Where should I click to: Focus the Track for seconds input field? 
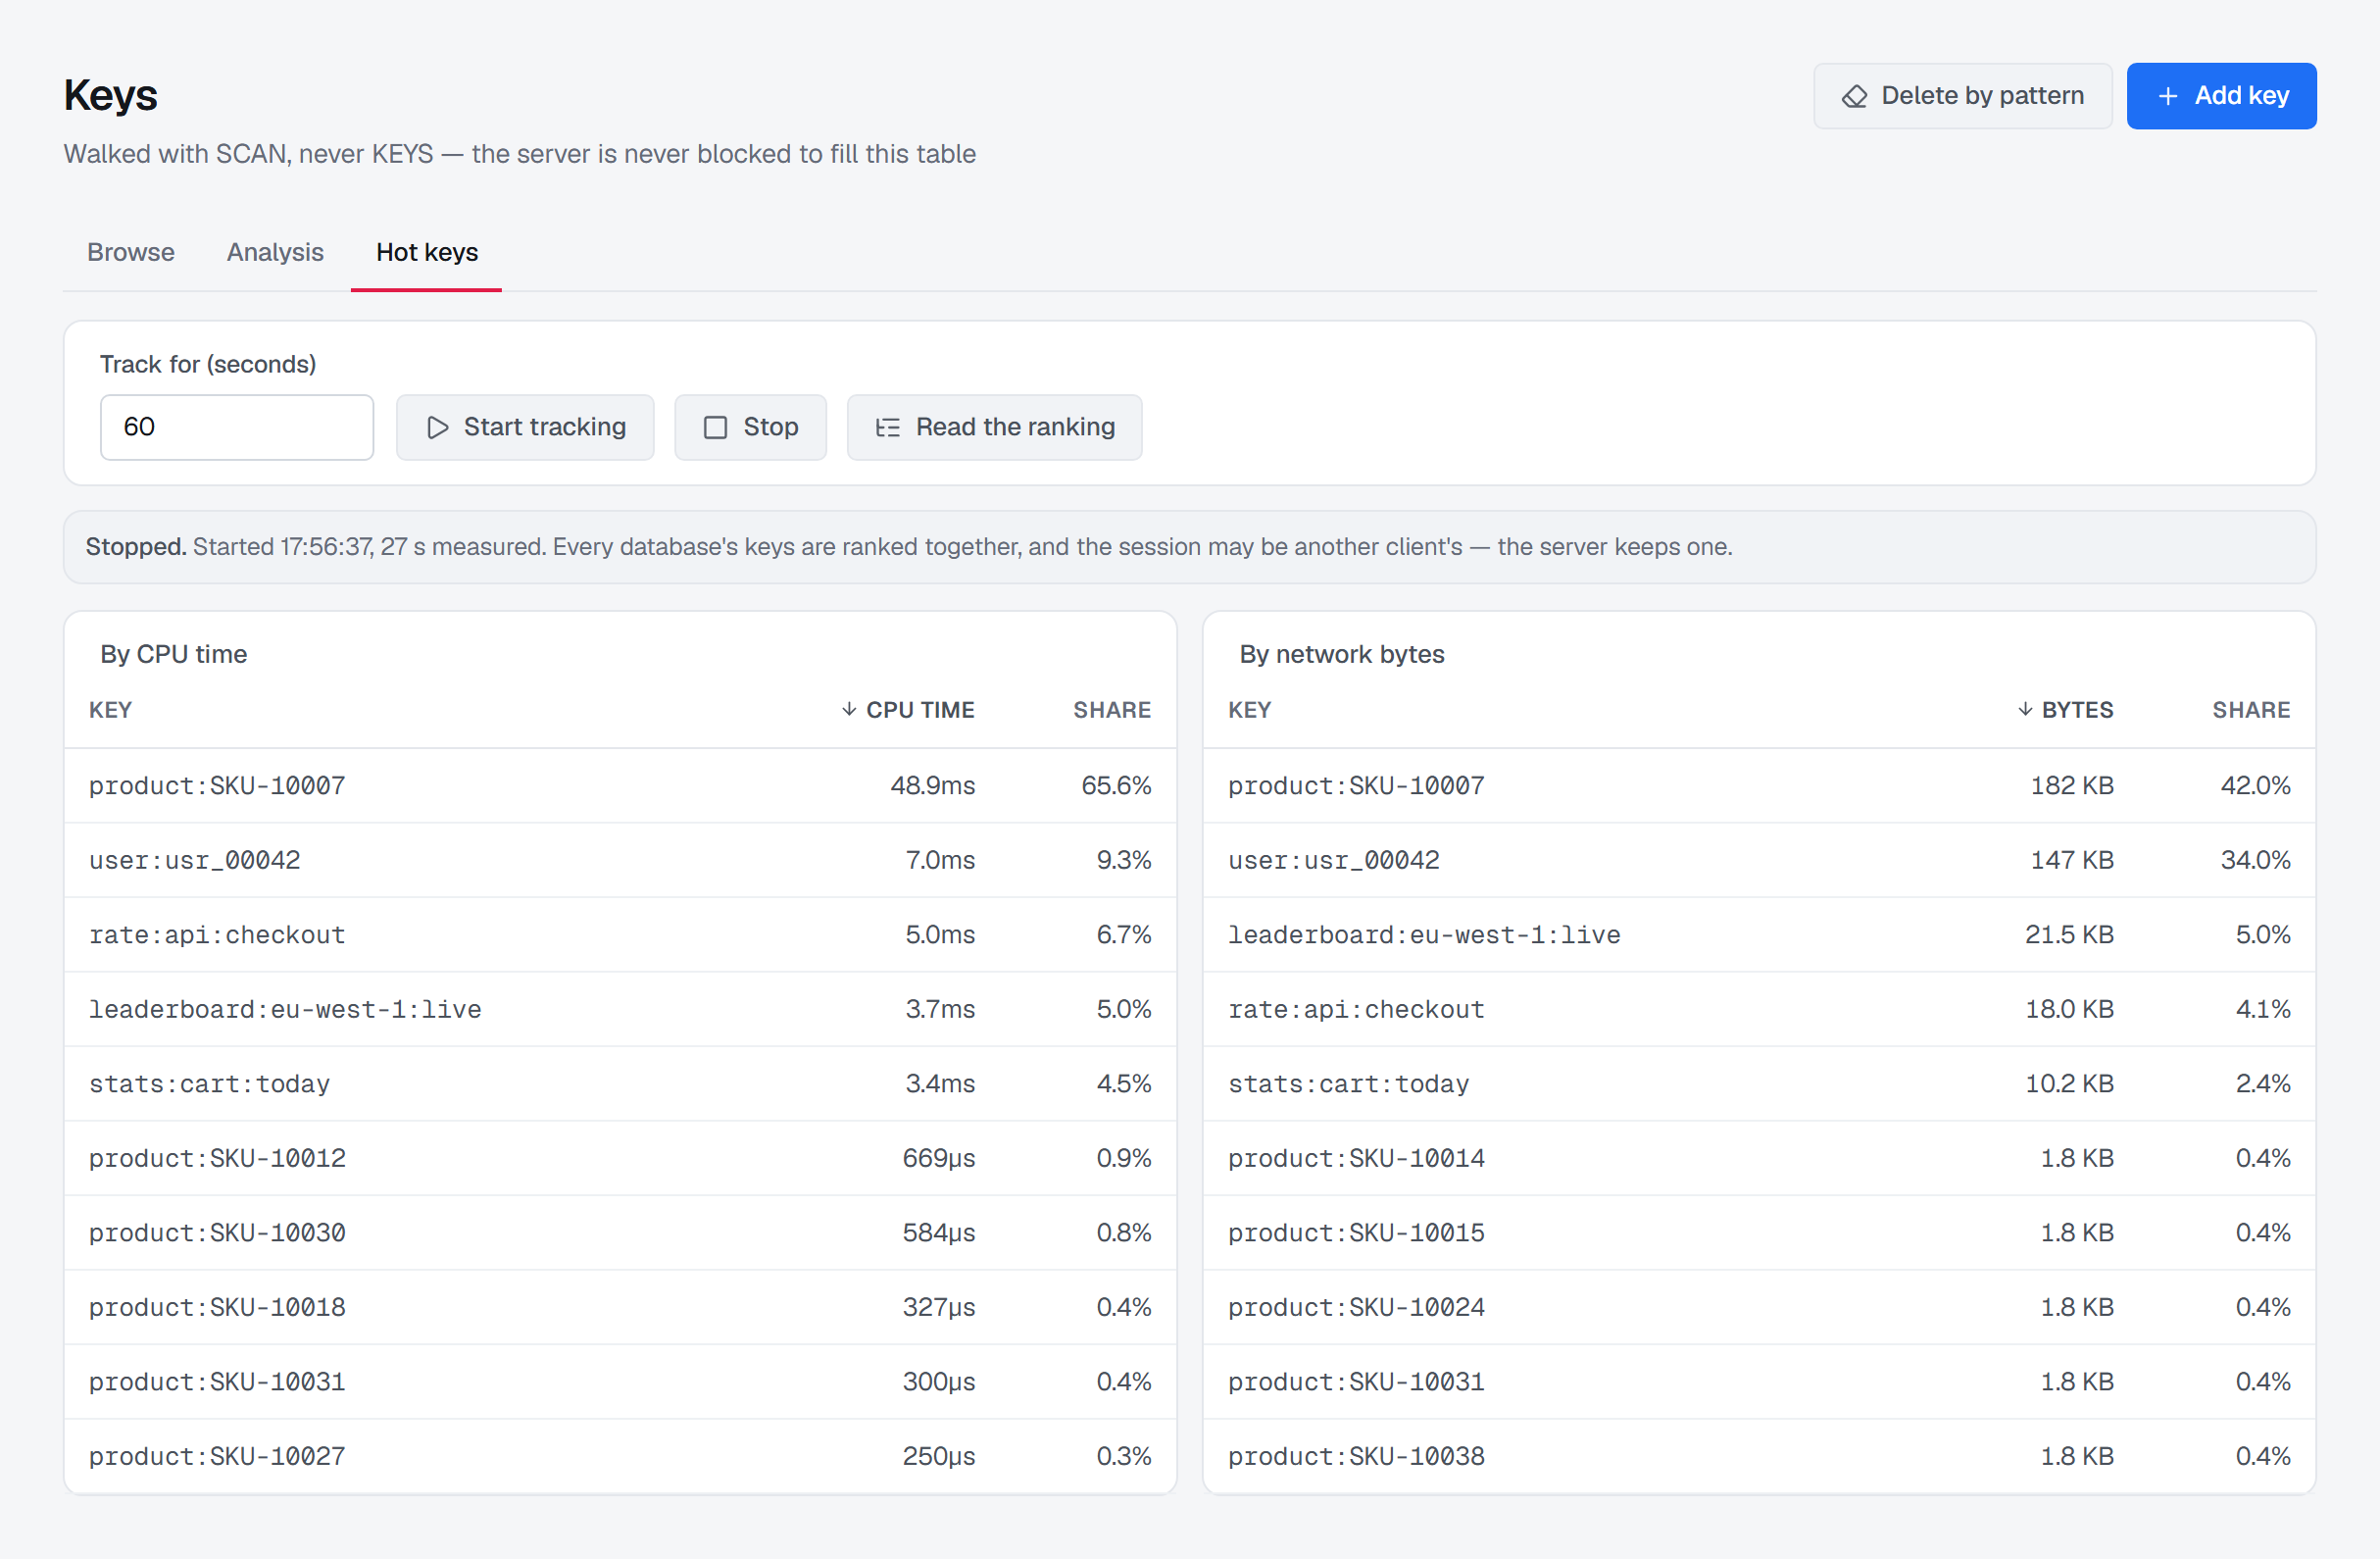[x=237, y=427]
